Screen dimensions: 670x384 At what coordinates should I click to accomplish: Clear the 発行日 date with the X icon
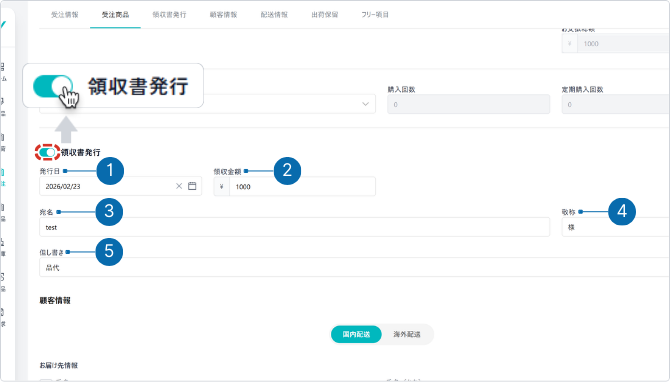coord(179,186)
